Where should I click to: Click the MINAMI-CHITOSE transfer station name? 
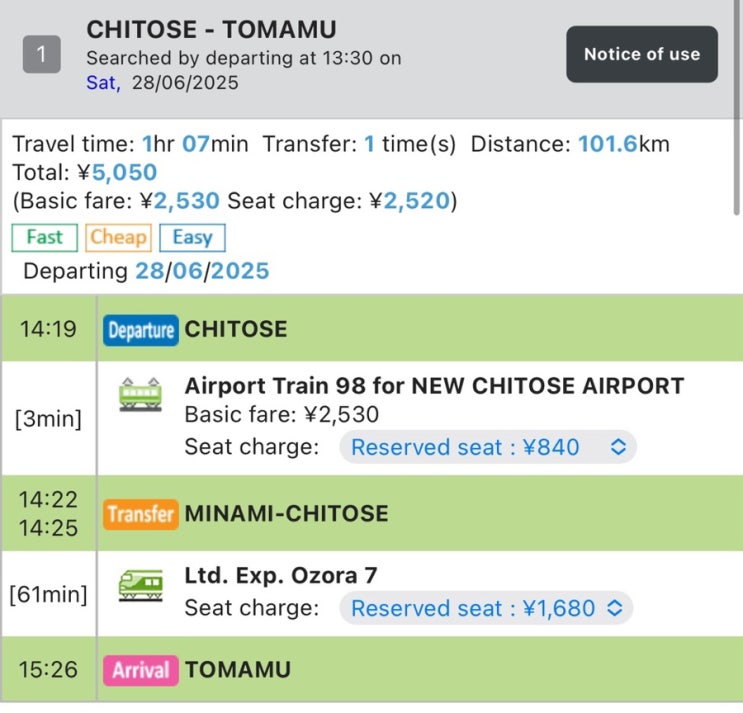286,514
